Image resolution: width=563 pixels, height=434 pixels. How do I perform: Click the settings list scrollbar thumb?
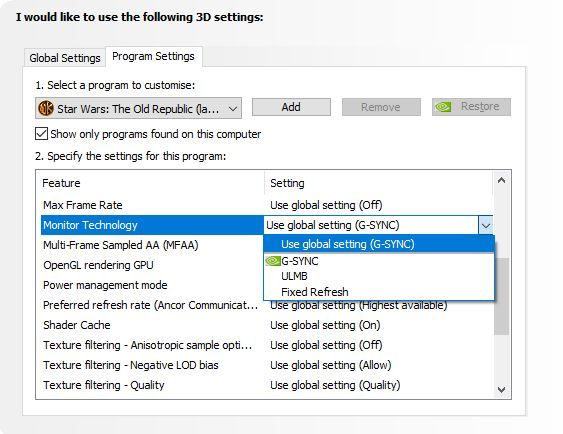point(502,296)
